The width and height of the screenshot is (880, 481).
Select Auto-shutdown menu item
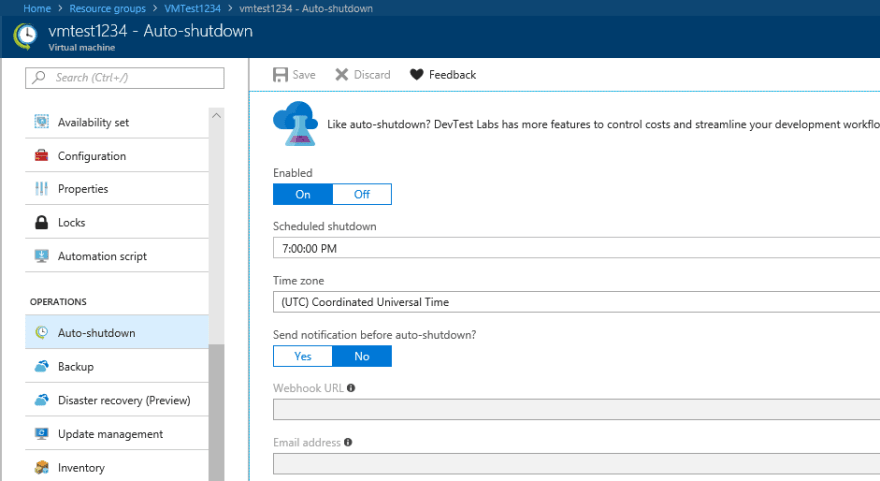click(x=117, y=332)
